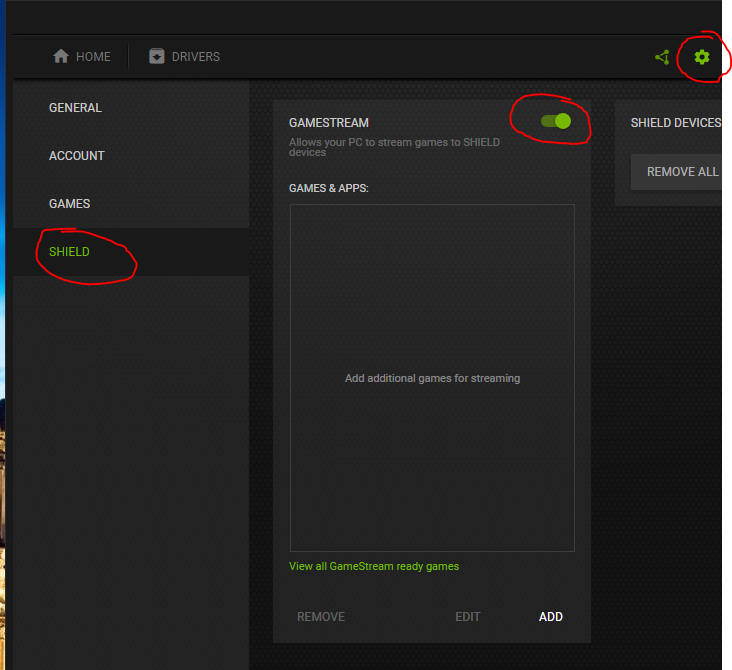Click the Drivers download icon
This screenshot has height=670, width=732.
[x=156, y=56]
